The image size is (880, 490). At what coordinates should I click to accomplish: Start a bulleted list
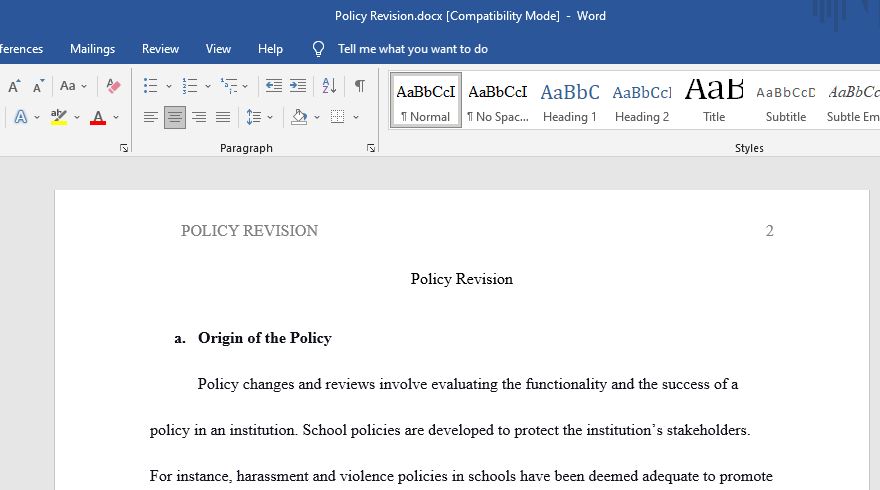[150, 86]
